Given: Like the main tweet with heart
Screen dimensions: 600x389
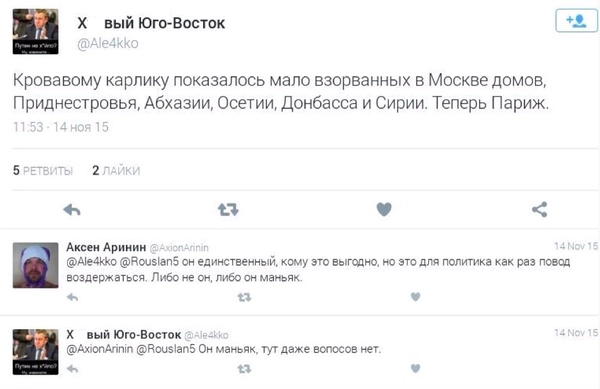Looking at the screenshot, I should [384, 209].
